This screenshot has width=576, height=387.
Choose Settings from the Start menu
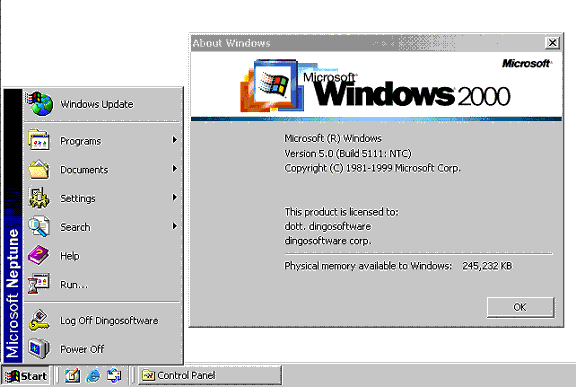[103, 198]
